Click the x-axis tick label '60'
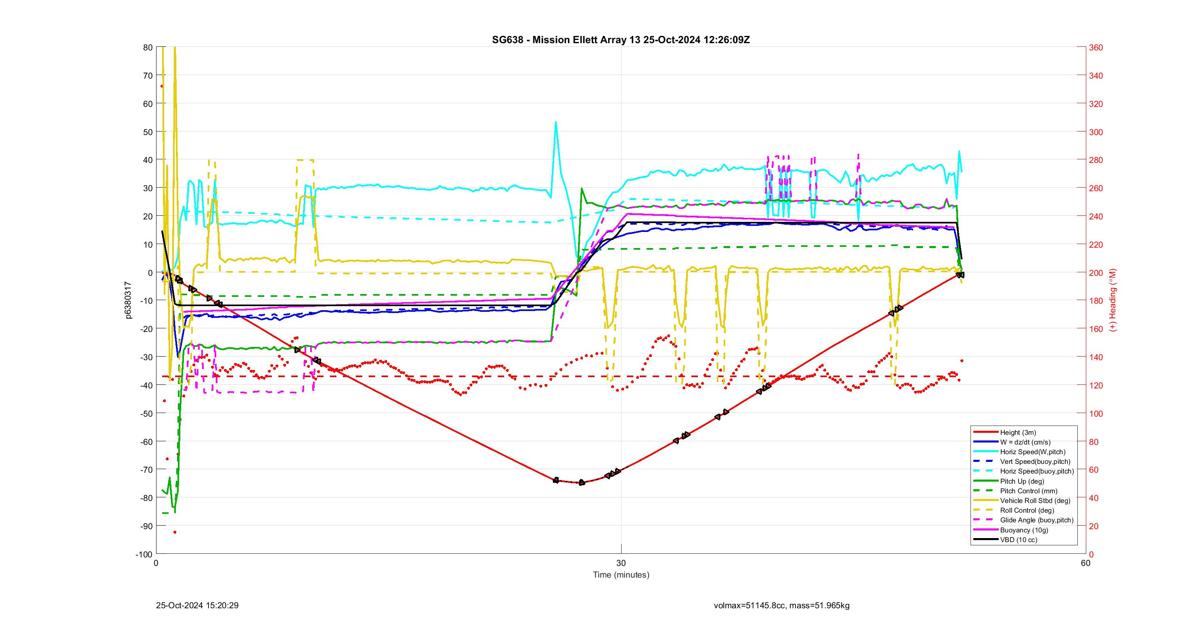The image size is (1200, 622). click(1085, 562)
